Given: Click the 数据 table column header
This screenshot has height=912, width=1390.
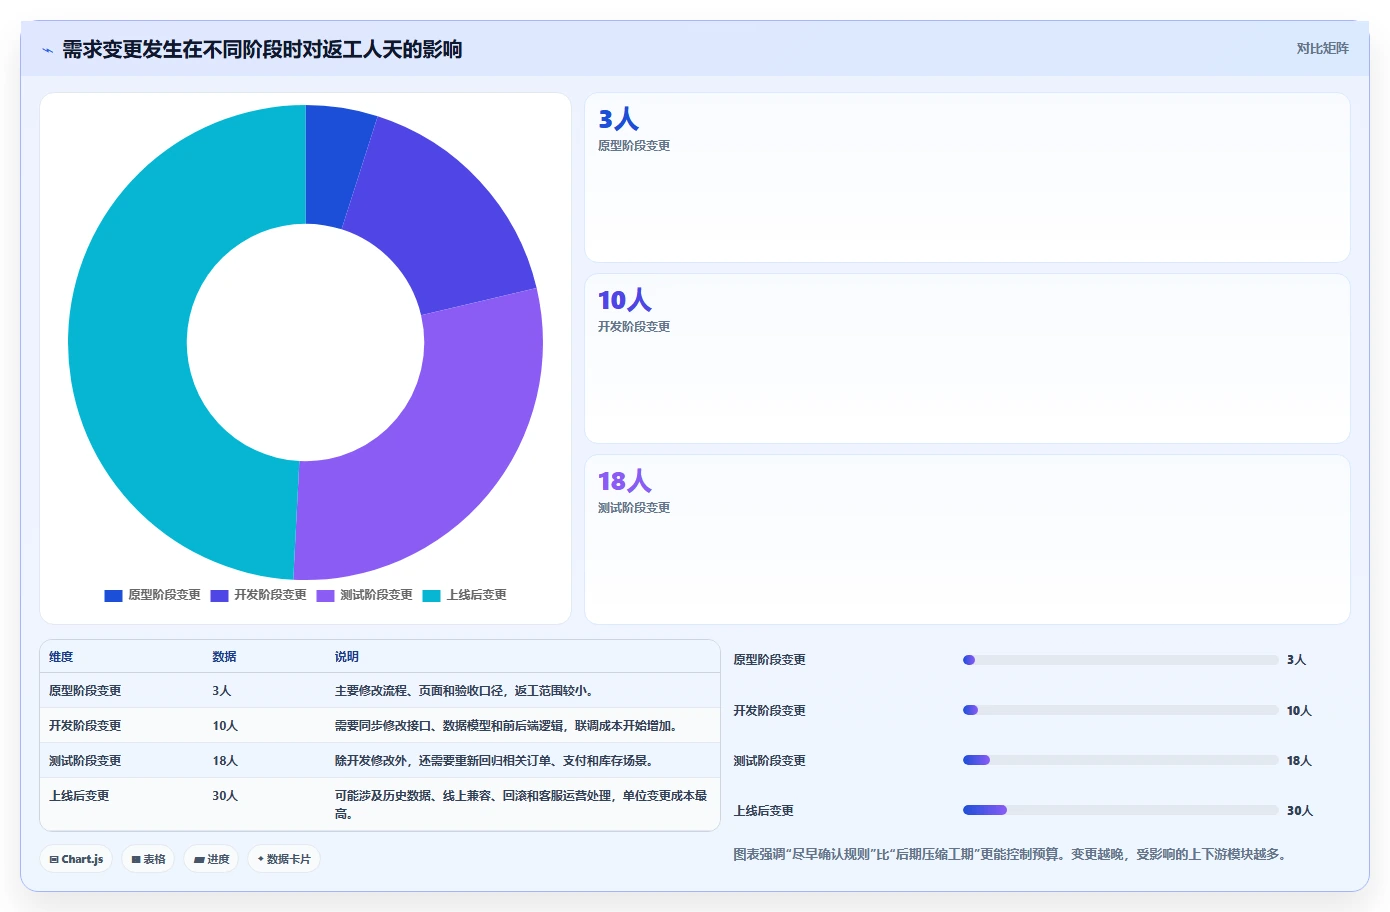Looking at the screenshot, I should click(224, 657).
